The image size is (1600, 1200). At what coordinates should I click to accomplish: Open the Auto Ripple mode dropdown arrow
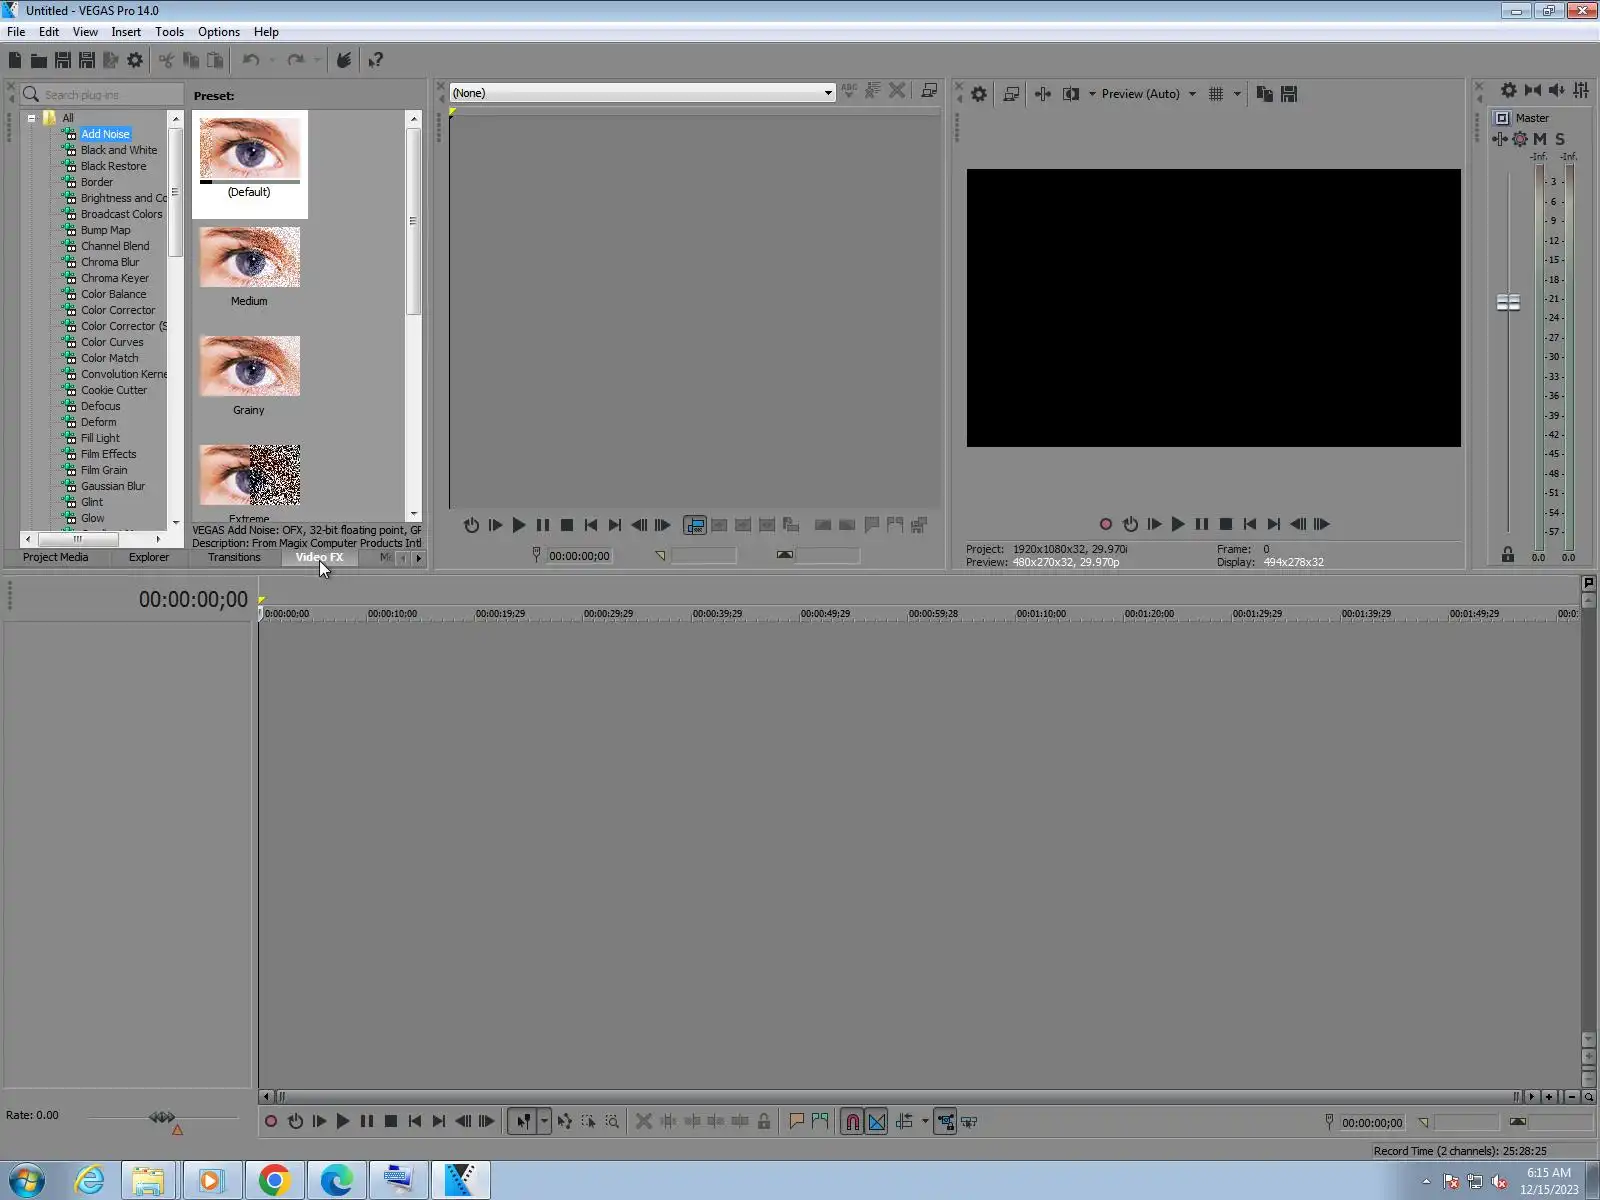click(x=925, y=1122)
